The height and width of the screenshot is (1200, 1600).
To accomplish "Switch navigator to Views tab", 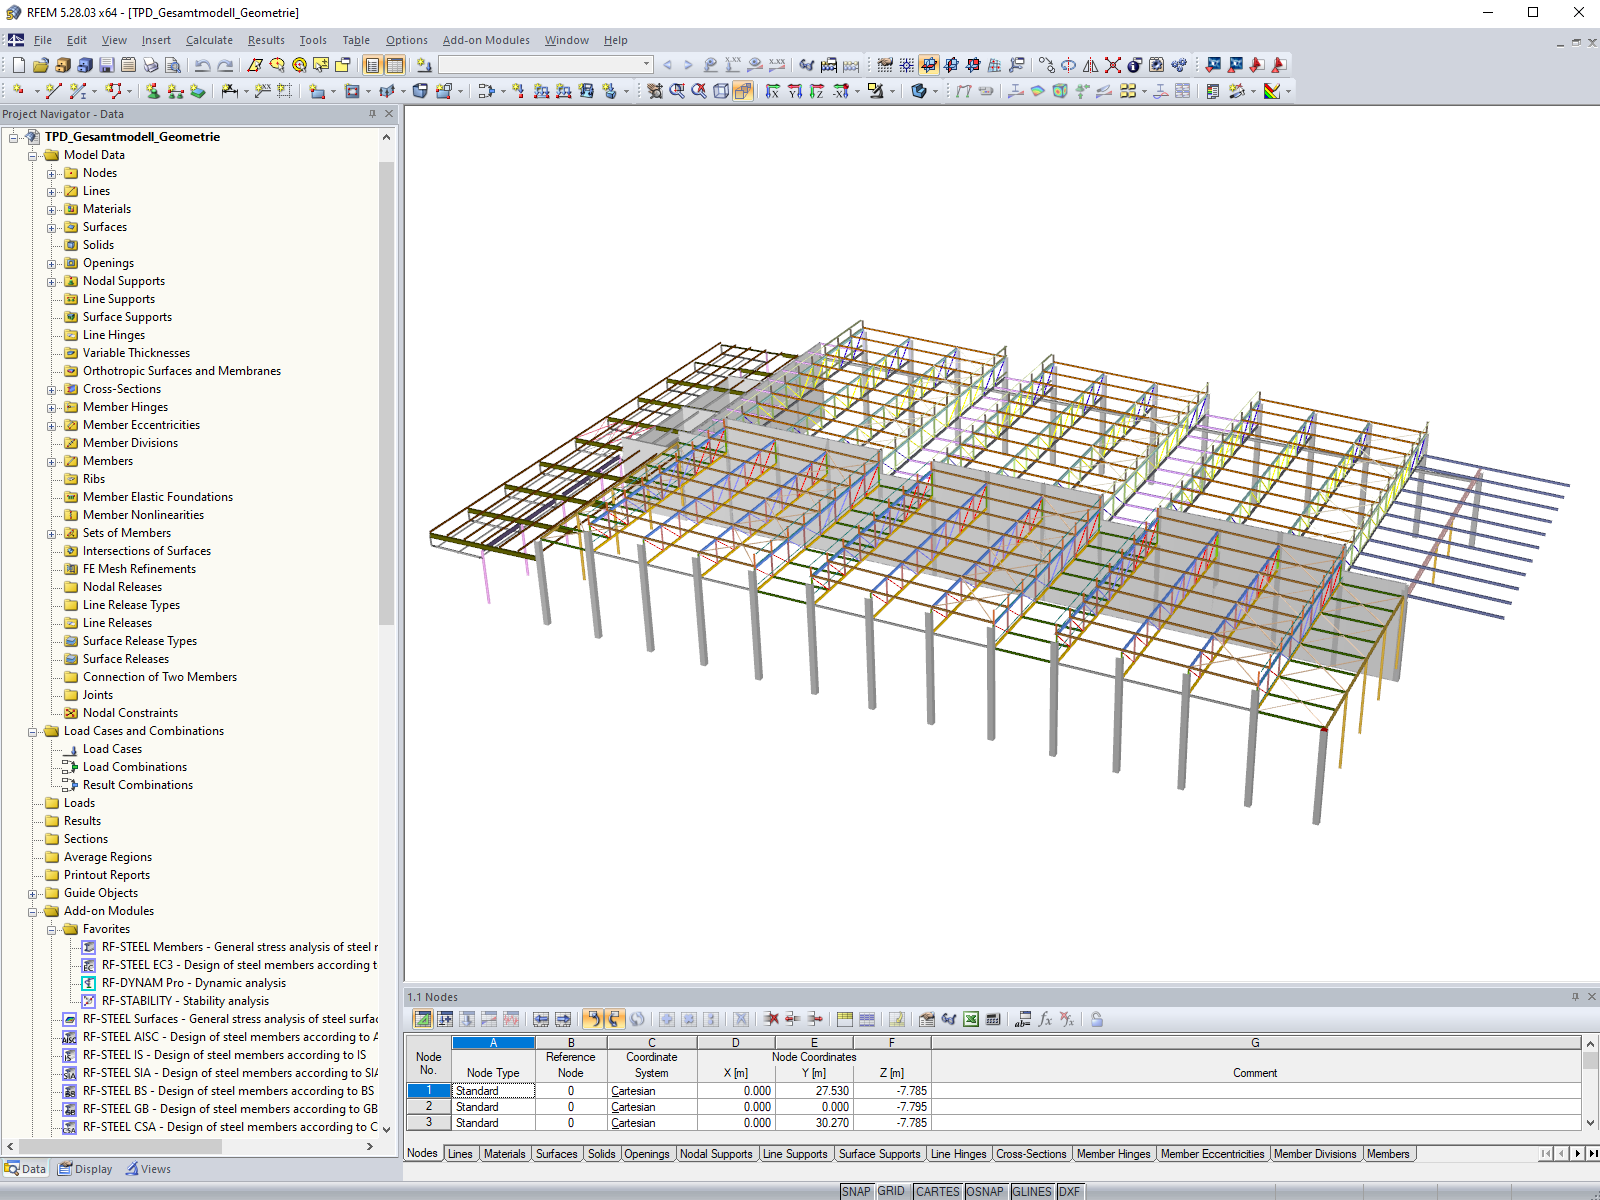I will [x=148, y=1169].
